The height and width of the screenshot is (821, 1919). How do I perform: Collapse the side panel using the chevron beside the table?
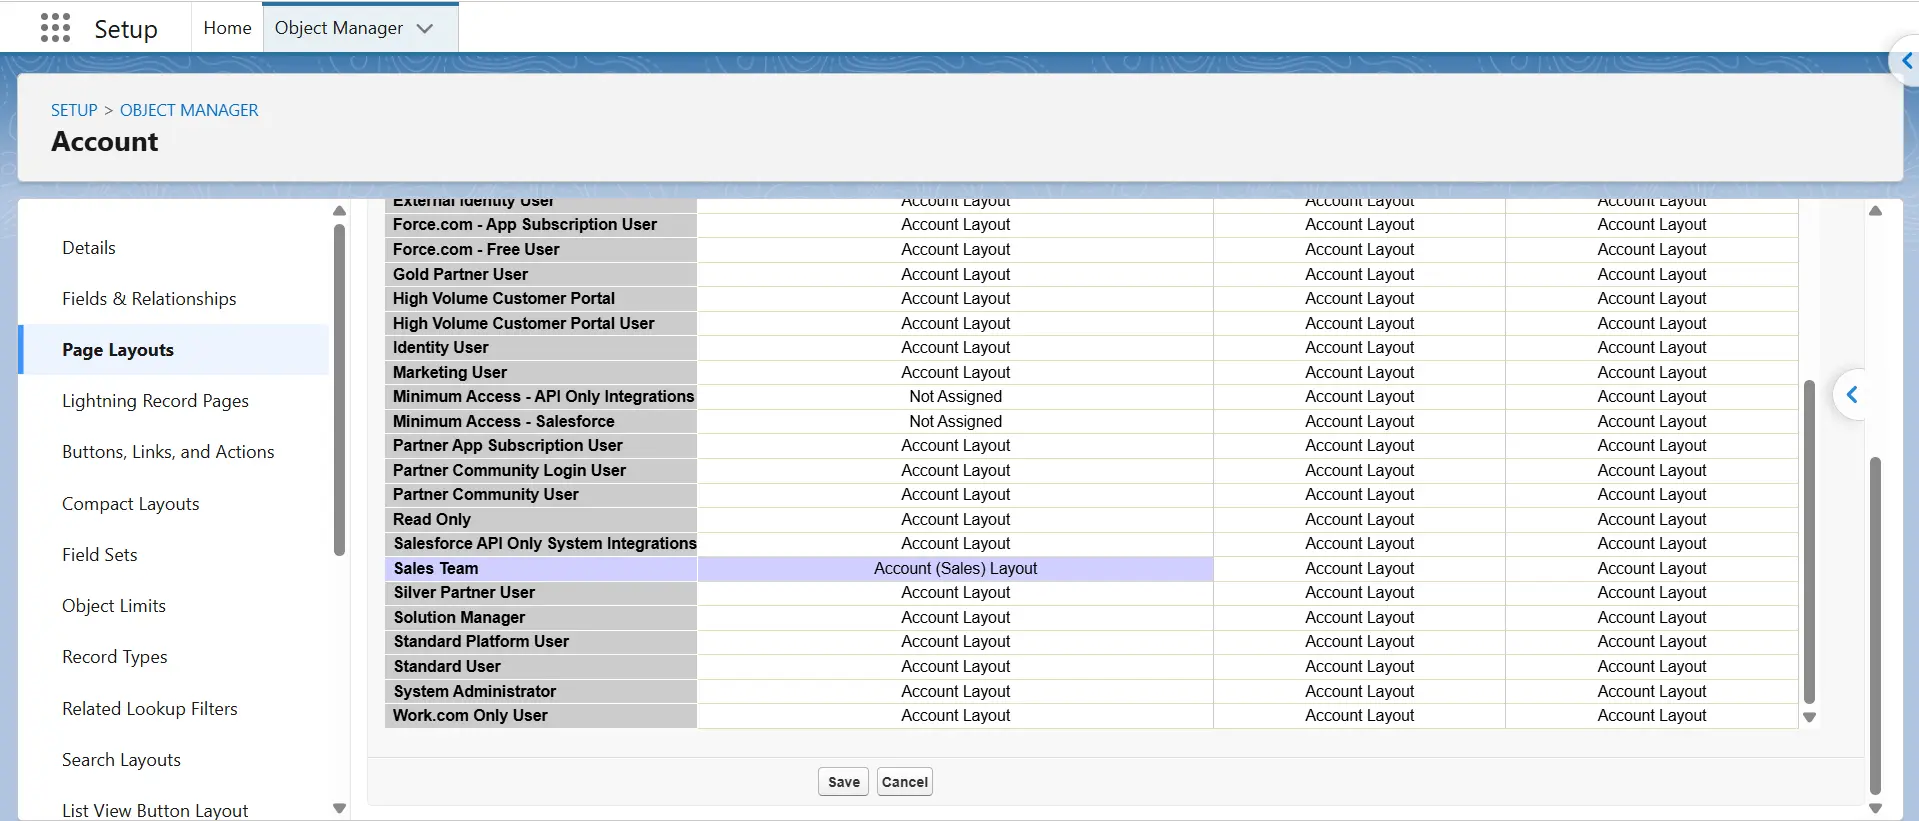tap(1852, 395)
